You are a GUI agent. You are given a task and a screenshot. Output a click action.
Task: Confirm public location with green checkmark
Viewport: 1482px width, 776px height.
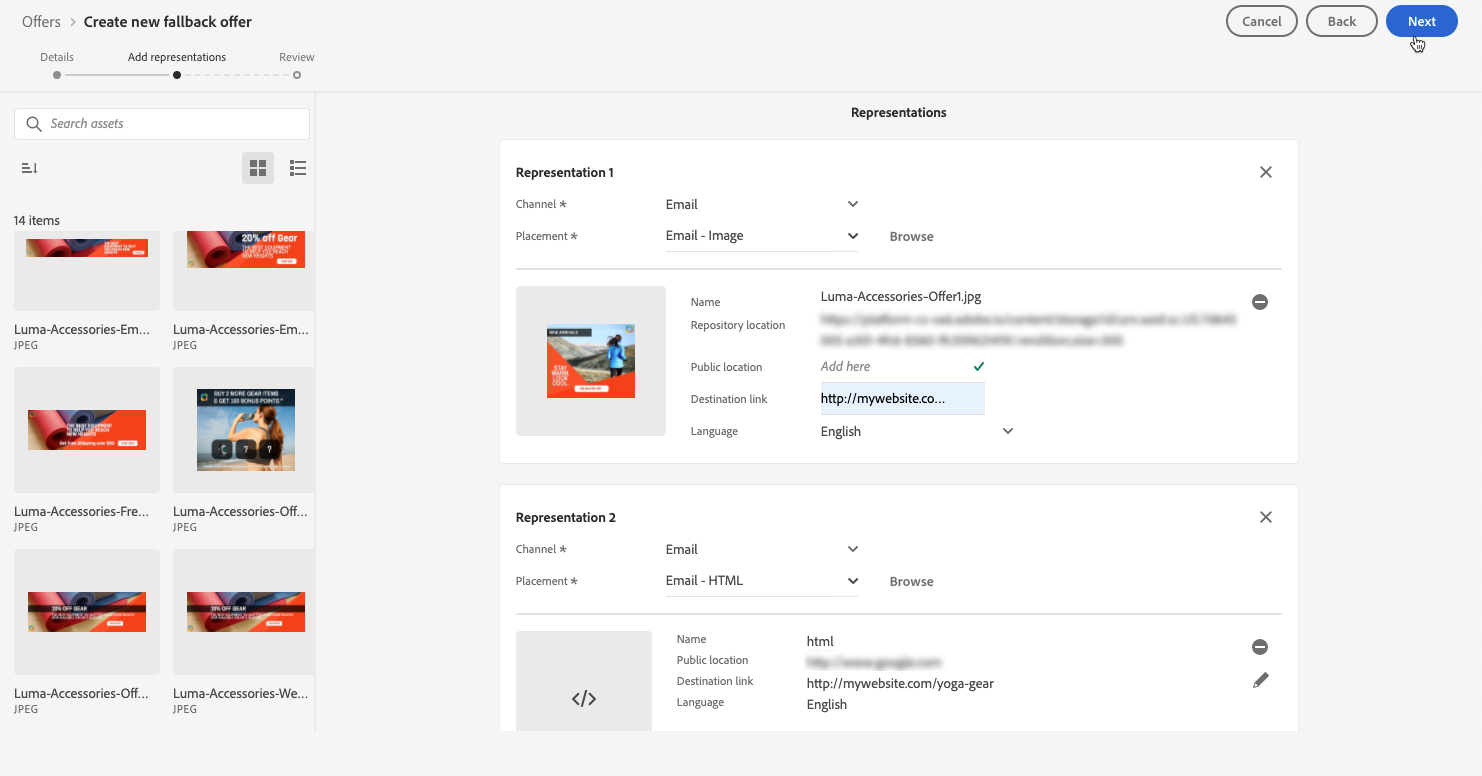pyautogui.click(x=979, y=366)
